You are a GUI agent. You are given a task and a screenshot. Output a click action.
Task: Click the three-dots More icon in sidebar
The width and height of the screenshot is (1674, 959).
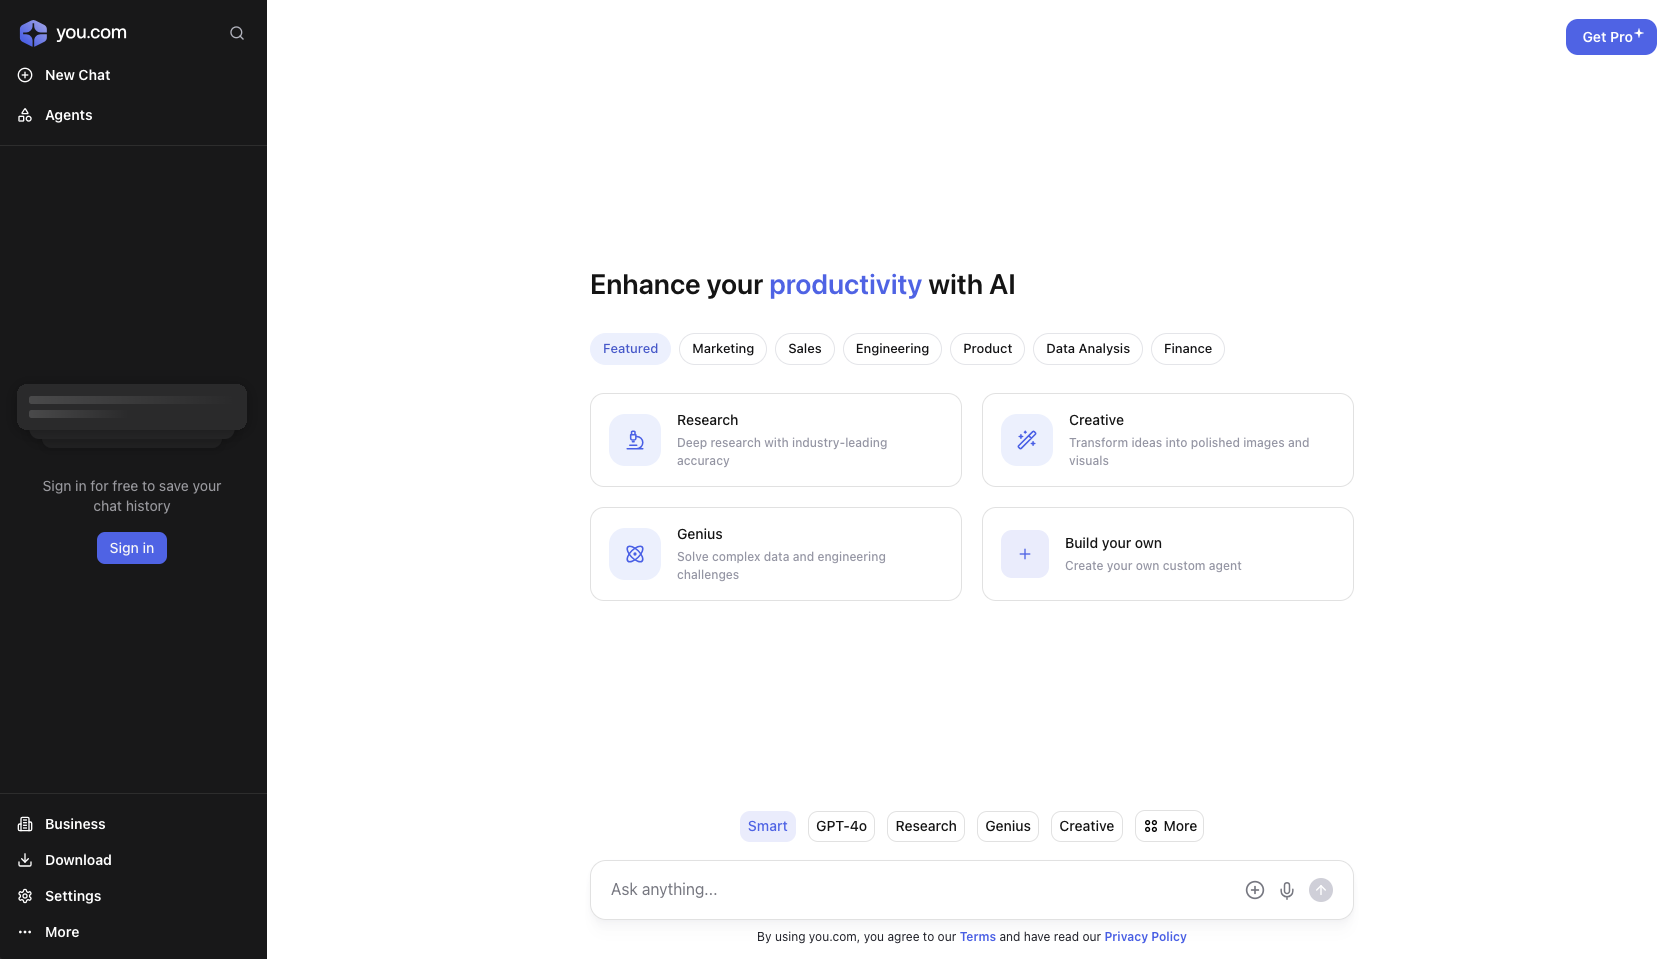(x=25, y=932)
